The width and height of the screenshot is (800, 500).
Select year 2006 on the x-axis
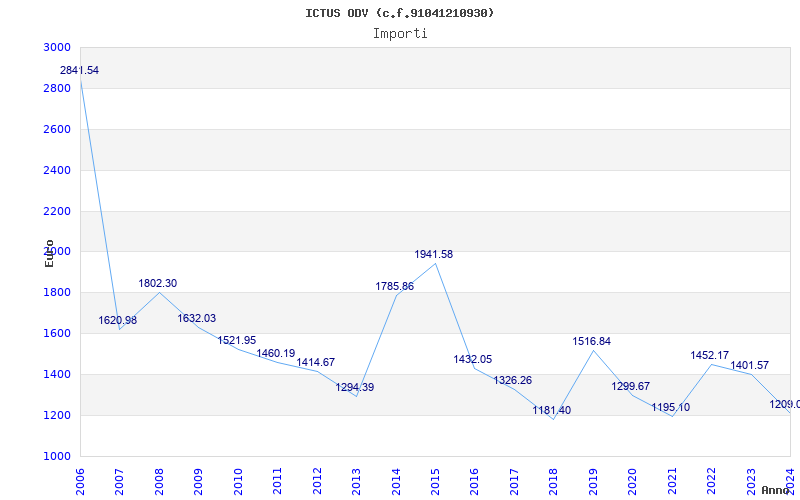pos(82,479)
